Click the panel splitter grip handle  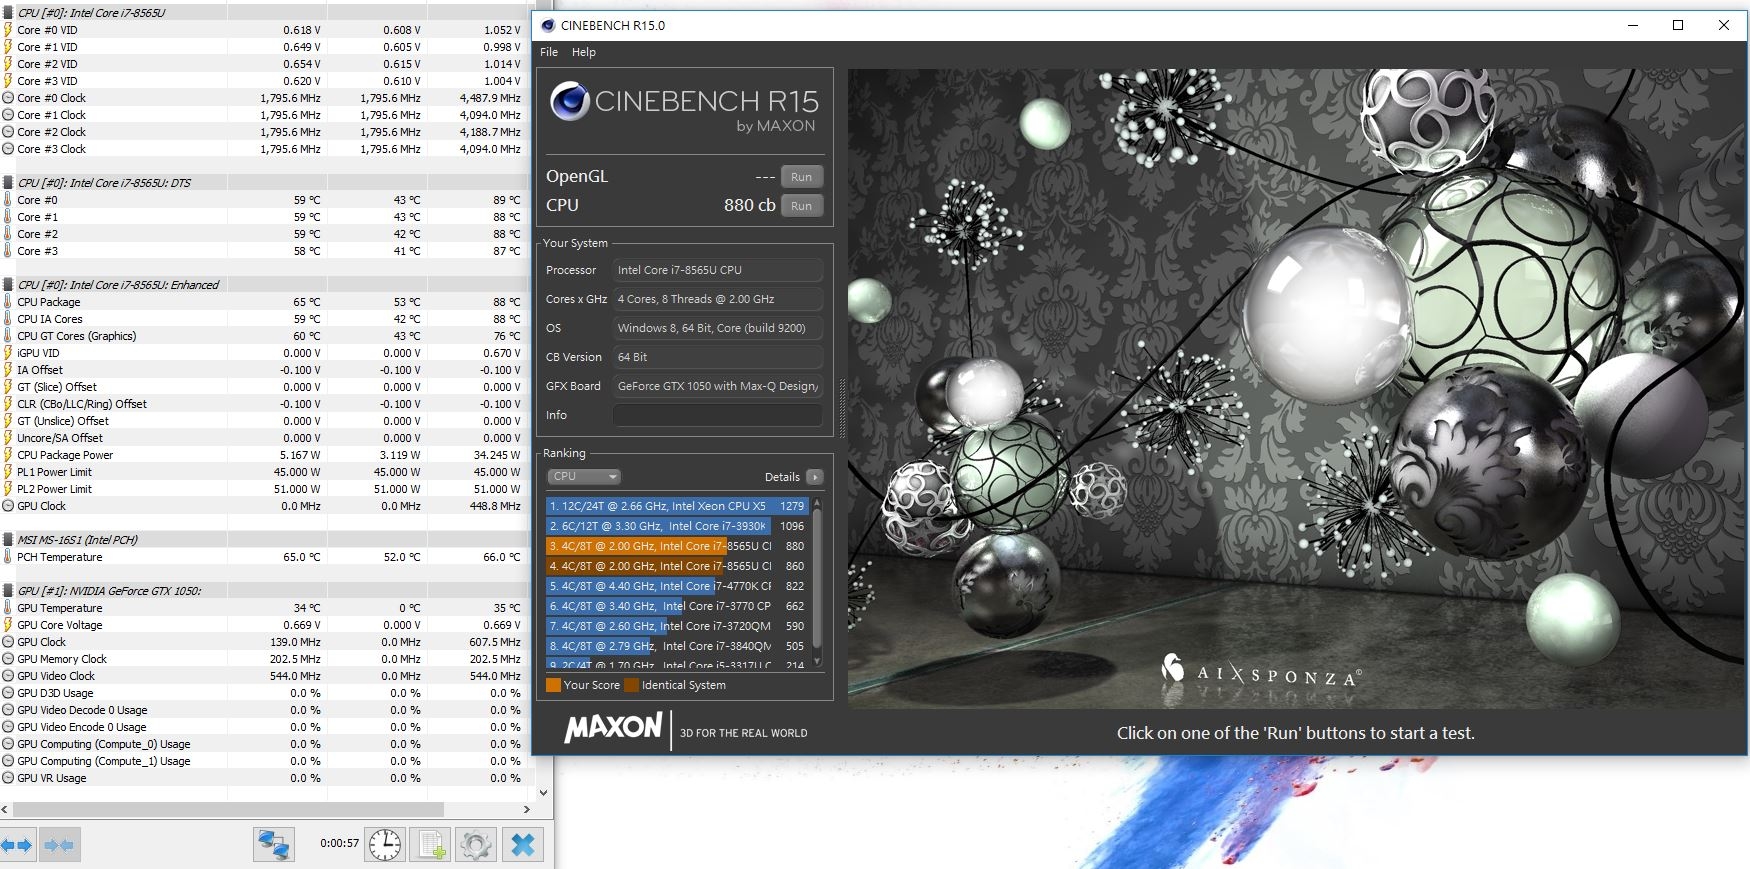click(x=842, y=408)
